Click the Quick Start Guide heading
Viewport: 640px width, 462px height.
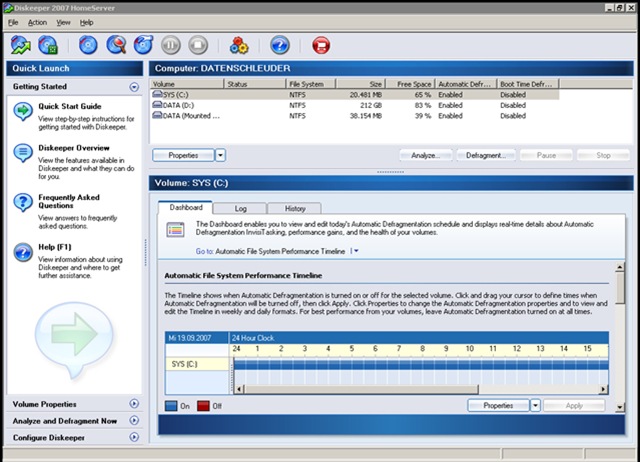click(70, 106)
